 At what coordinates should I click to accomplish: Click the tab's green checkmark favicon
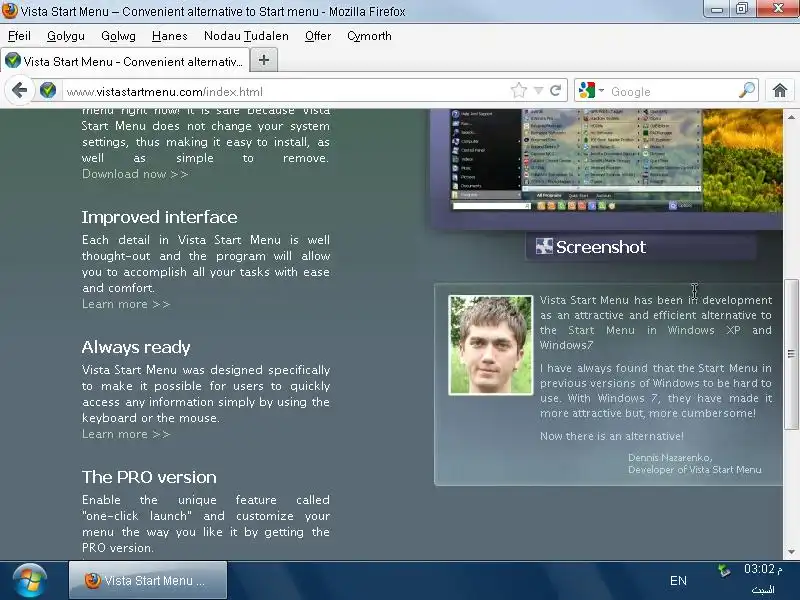coord(12,61)
